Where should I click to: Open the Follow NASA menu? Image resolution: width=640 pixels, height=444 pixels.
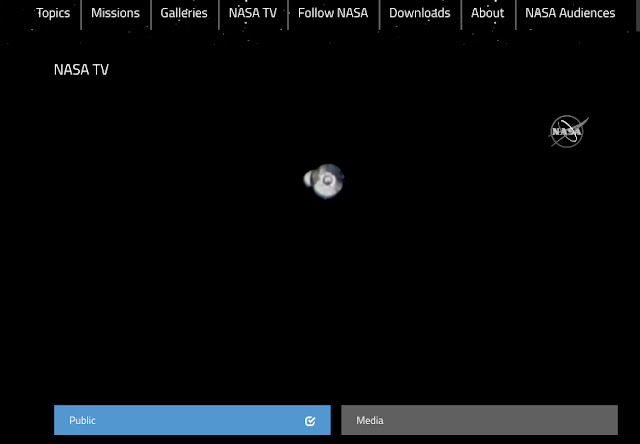pos(333,13)
